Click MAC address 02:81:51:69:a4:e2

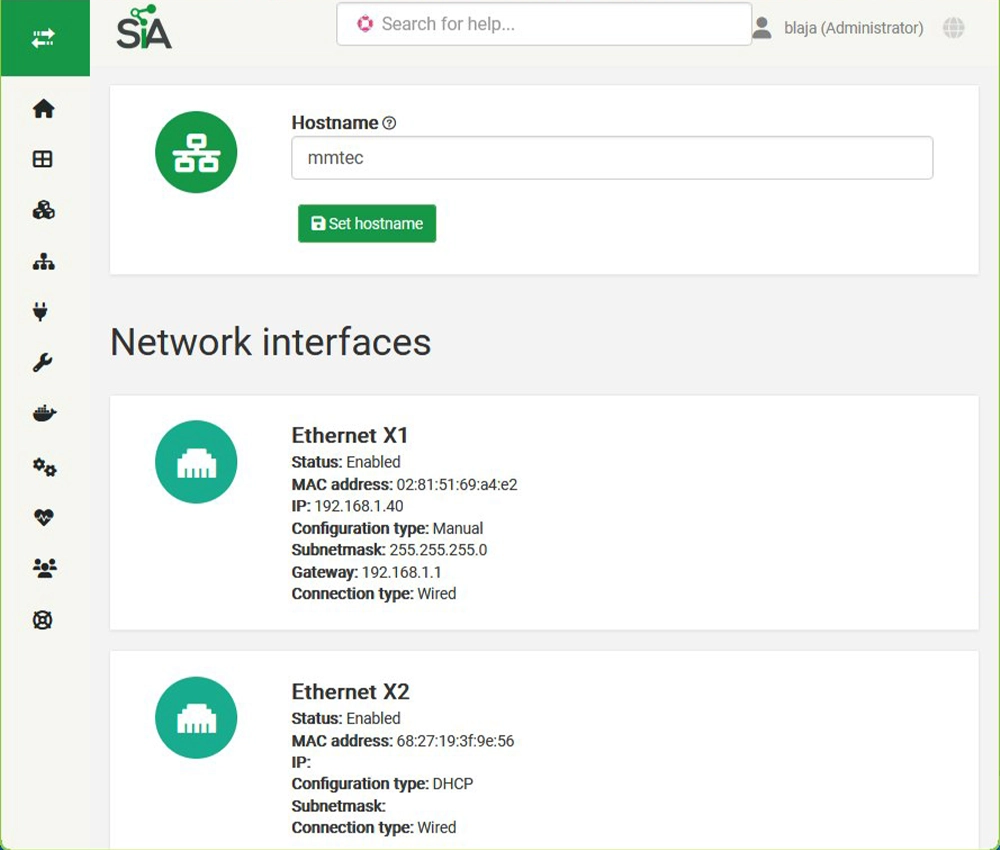pos(404,485)
